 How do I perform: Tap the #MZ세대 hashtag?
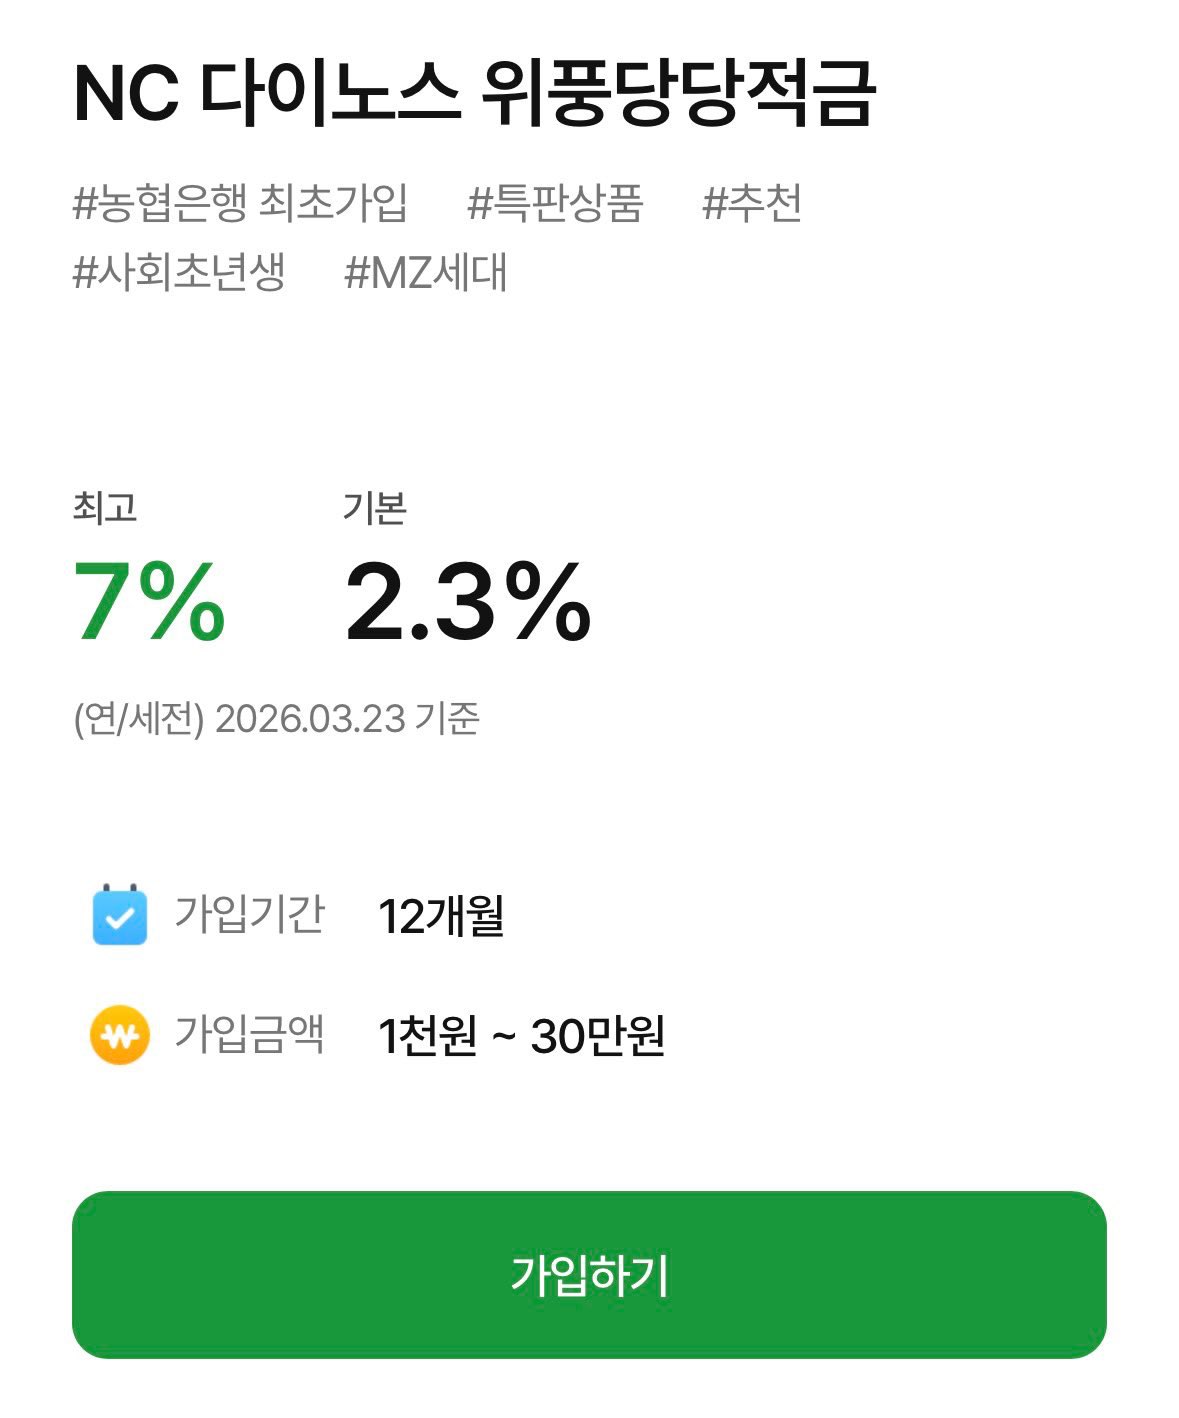pos(426,272)
